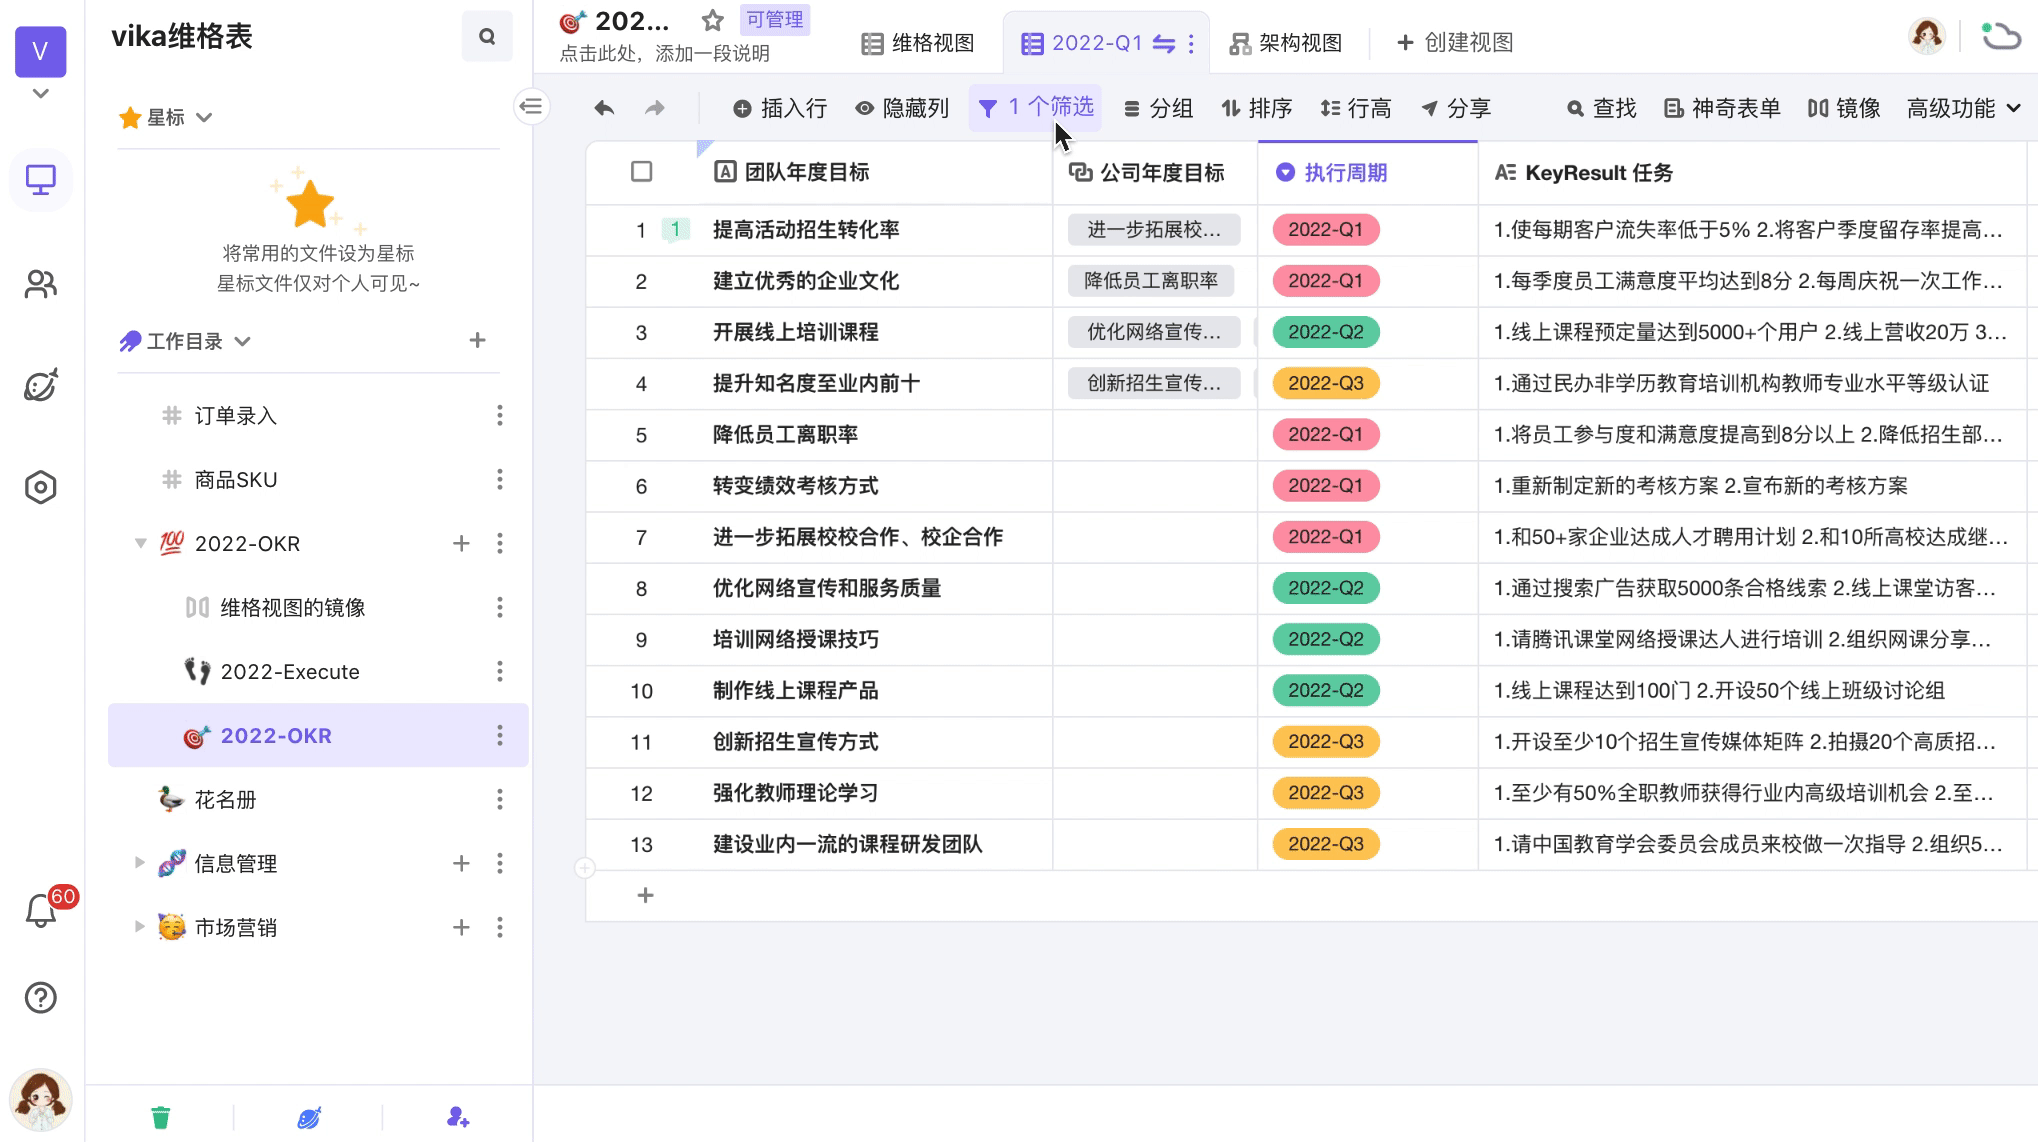Open the 1 个筛选 filter button
2038x1142 pixels.
(1036, 108)
